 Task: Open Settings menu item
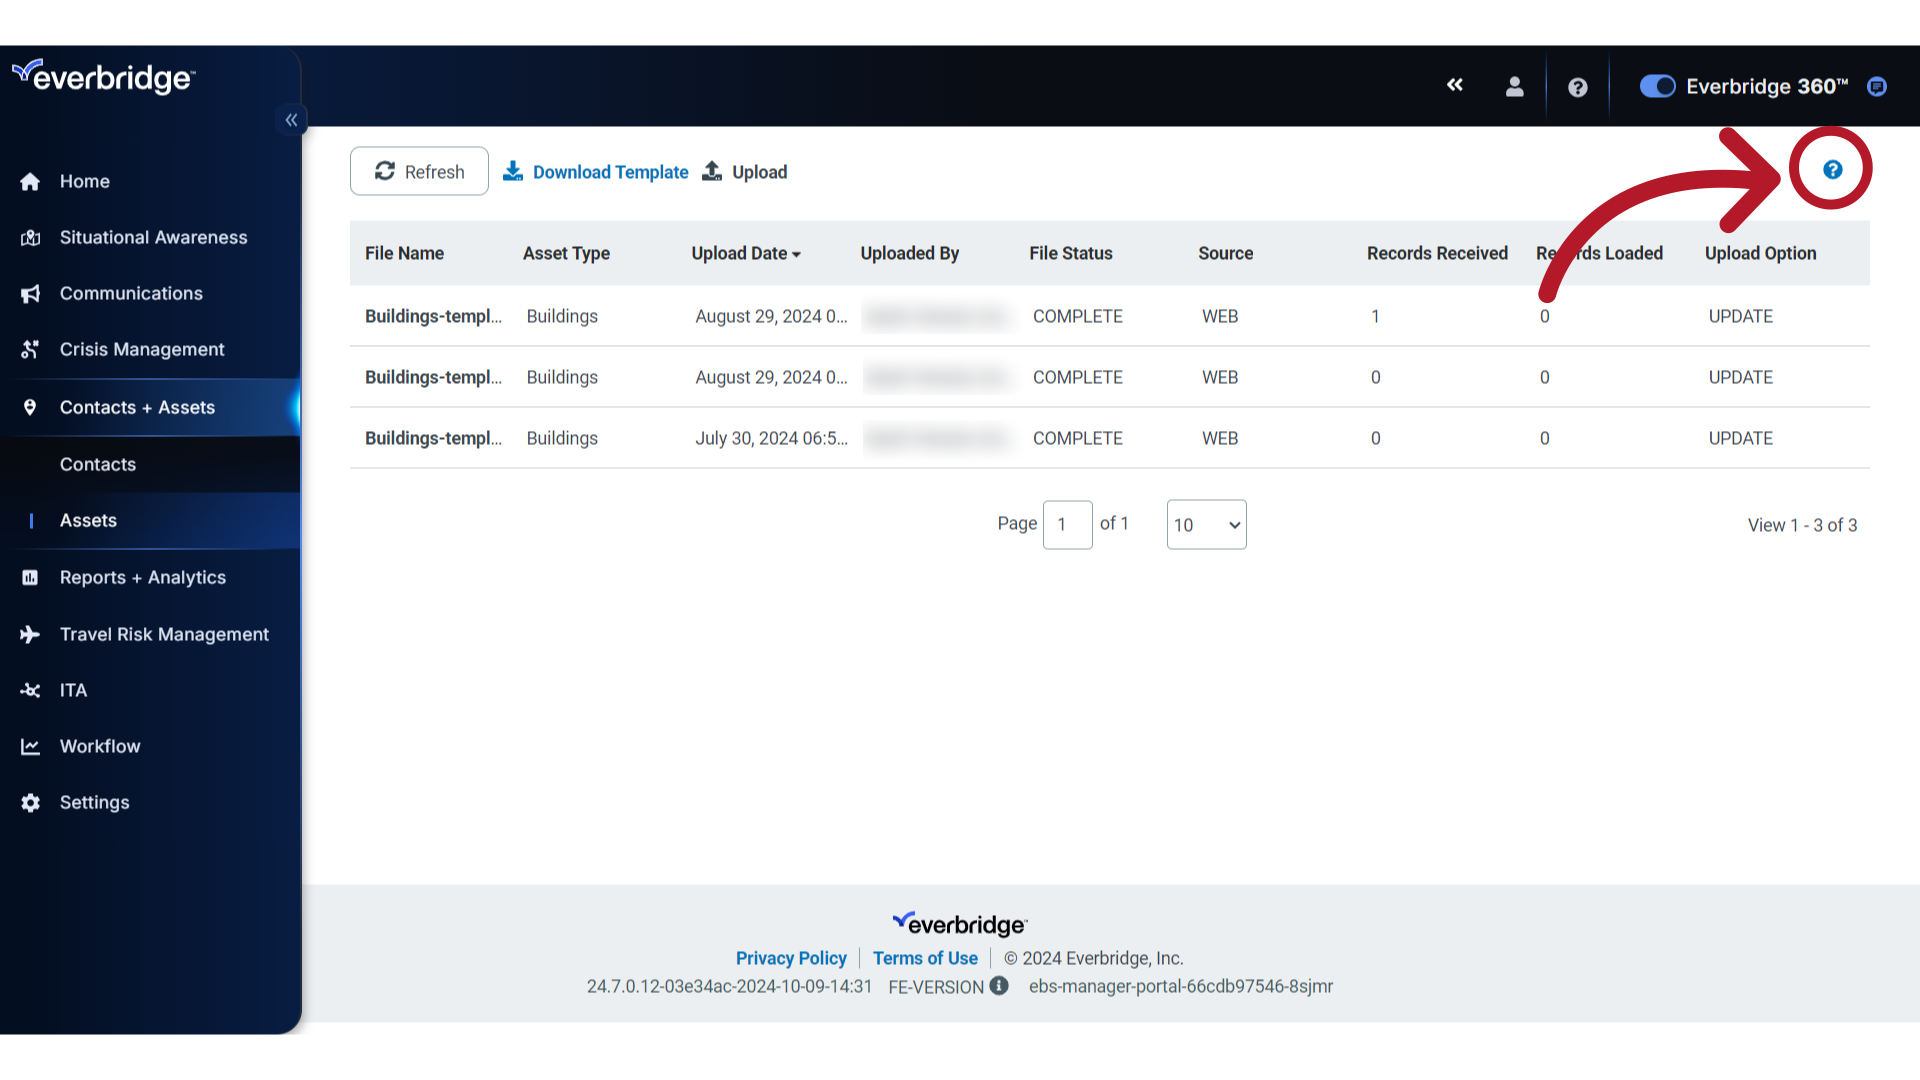point(95,803)
